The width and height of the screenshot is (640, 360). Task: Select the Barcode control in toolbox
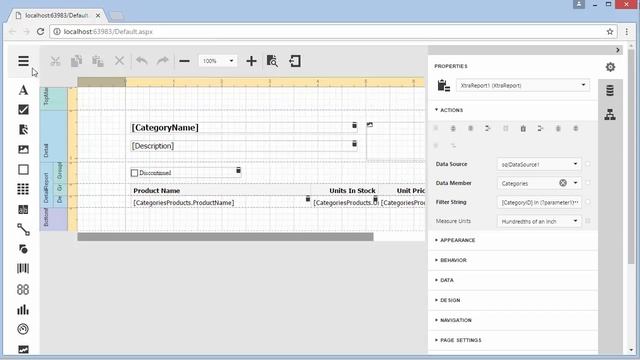23,269
